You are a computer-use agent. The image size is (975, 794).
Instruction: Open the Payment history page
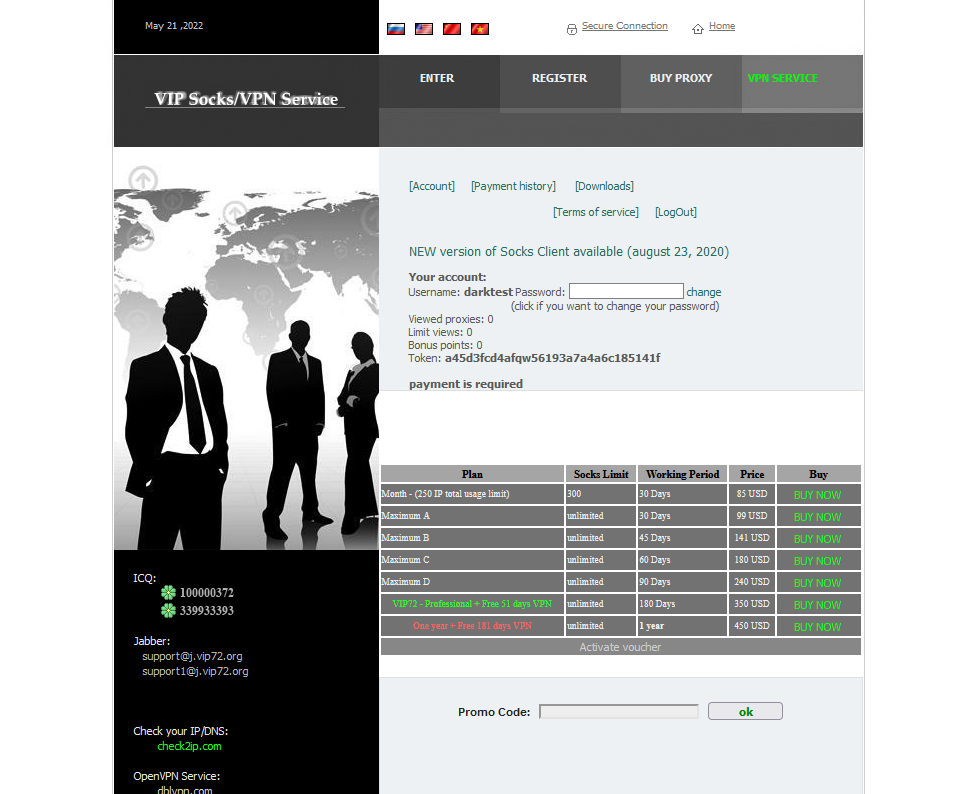(x=513, y=186)
